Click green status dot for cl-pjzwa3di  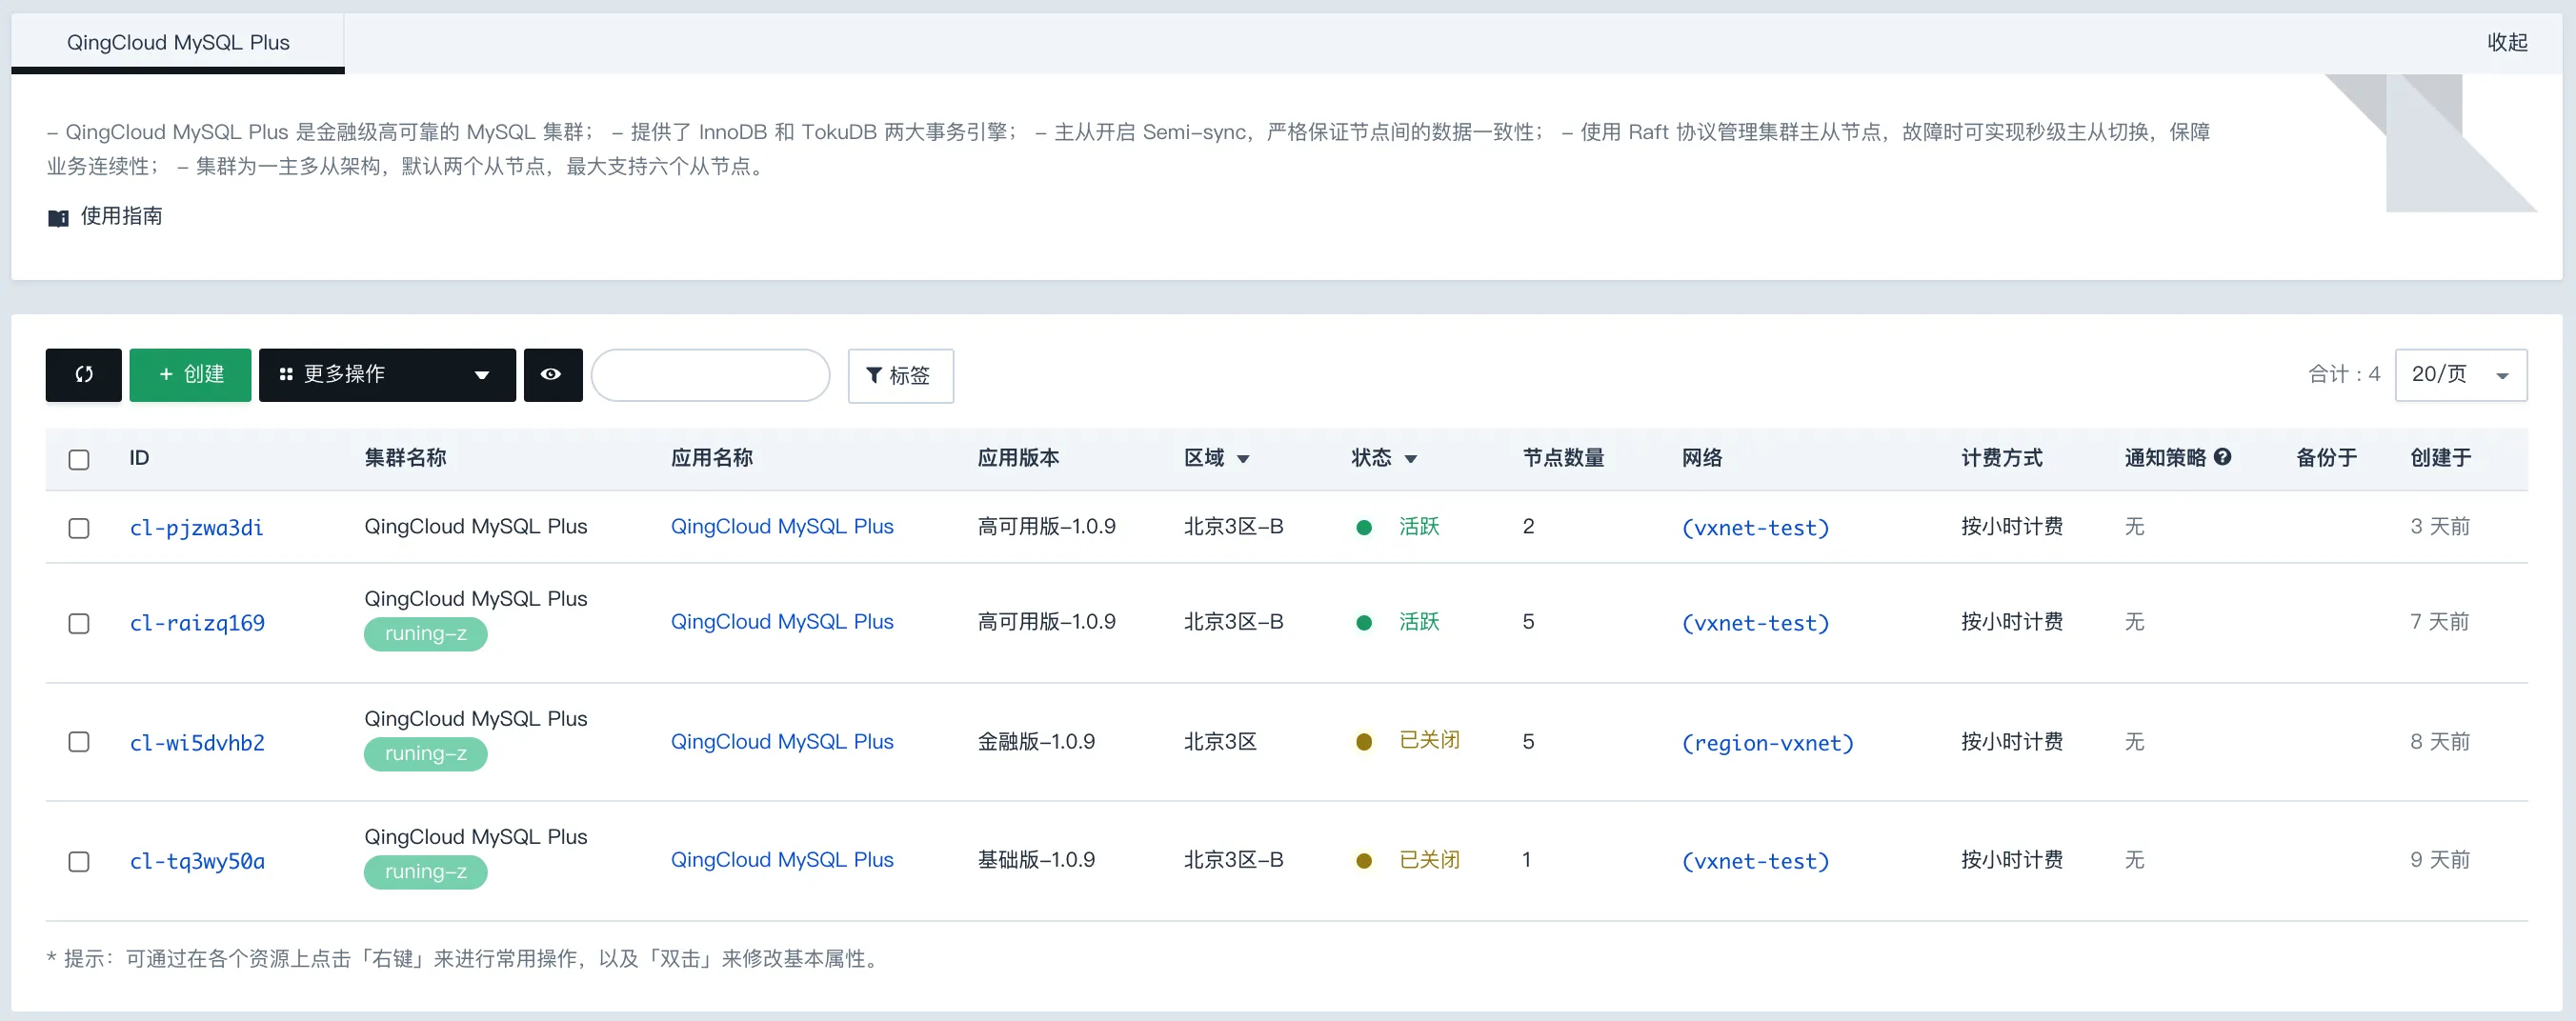(1363, 527)
